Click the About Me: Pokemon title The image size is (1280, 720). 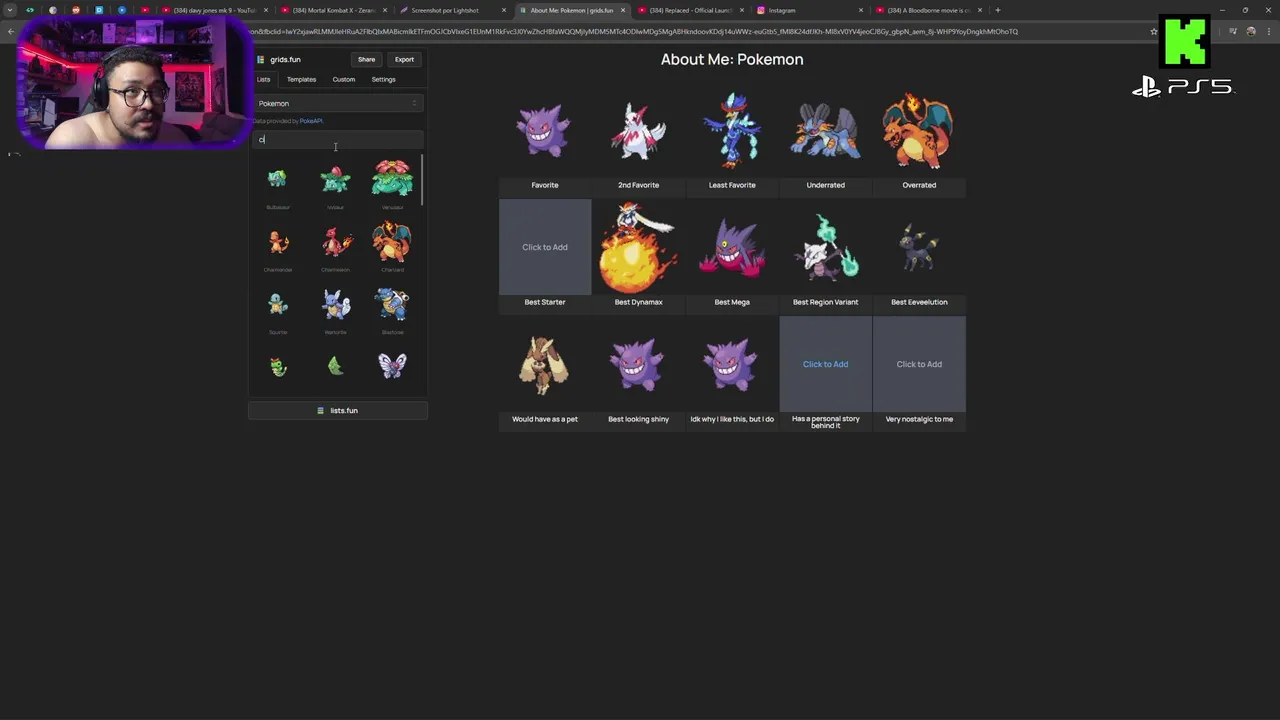732,59
